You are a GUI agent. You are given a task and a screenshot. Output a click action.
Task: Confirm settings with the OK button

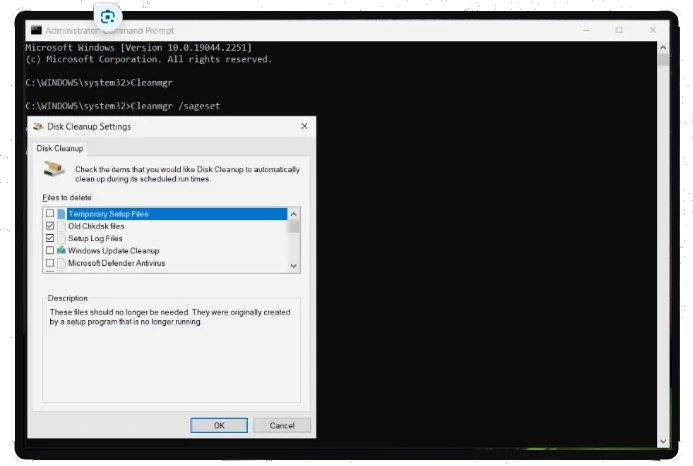pyautogui.click(x=219, y=425)
